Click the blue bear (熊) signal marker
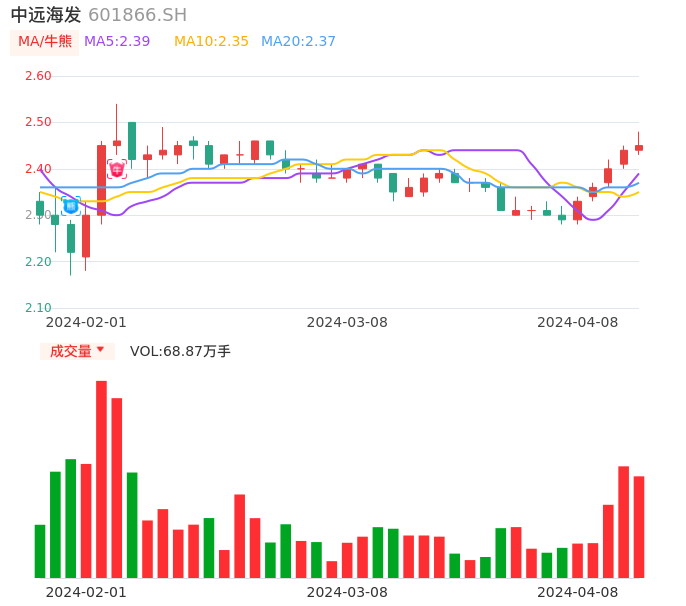The height and width of the screenshot is (606, 686). (x=71, y=205)
